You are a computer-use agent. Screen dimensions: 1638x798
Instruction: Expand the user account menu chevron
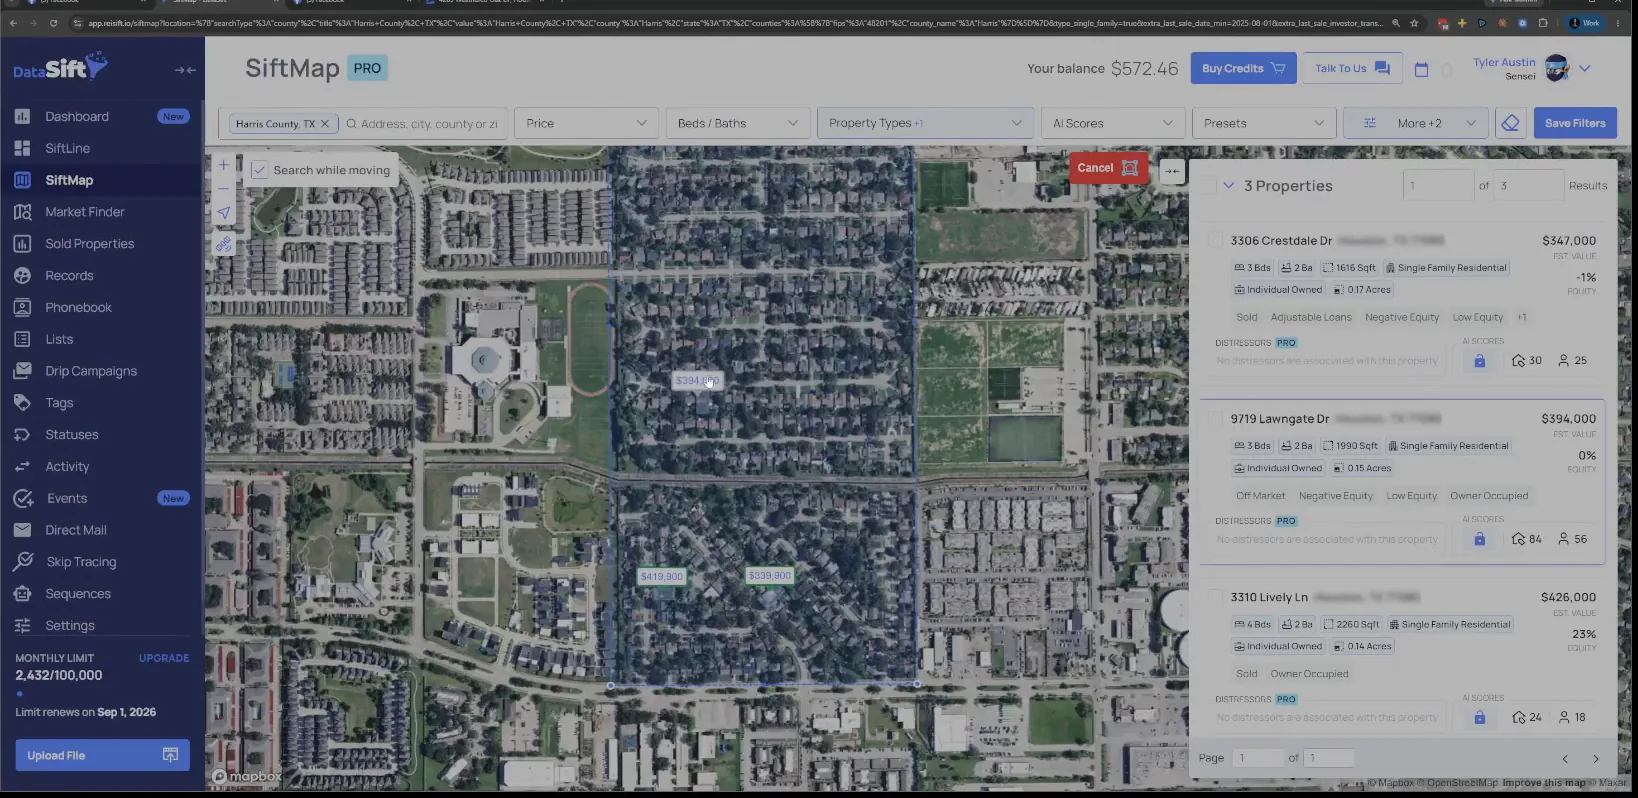1585,69
